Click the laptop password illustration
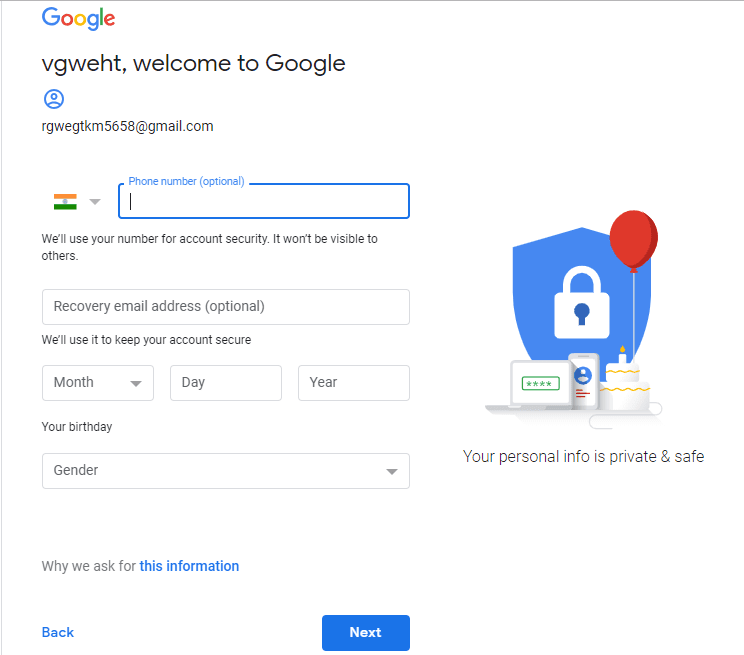The image size is (744, 655). tap(539, 385)
